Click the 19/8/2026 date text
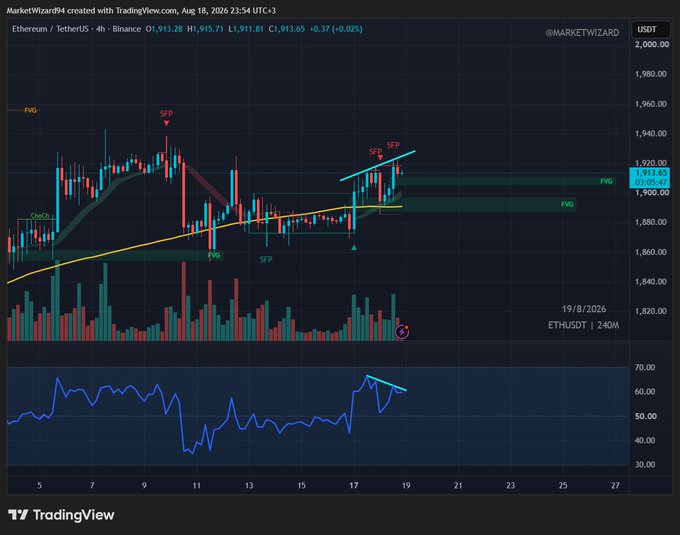Screen dimensions: 680x535 [x=584, y=309]
